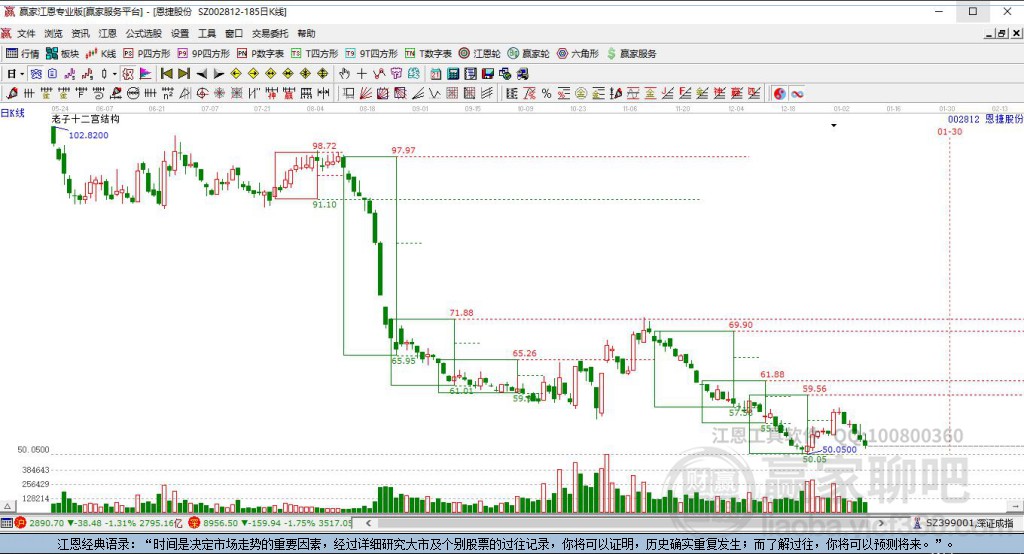Click the 2890.70 index value in status bar
Image resolution: width=1024 pixels, height=554 pixels.
pyautogui.click(x=46, y=523)
